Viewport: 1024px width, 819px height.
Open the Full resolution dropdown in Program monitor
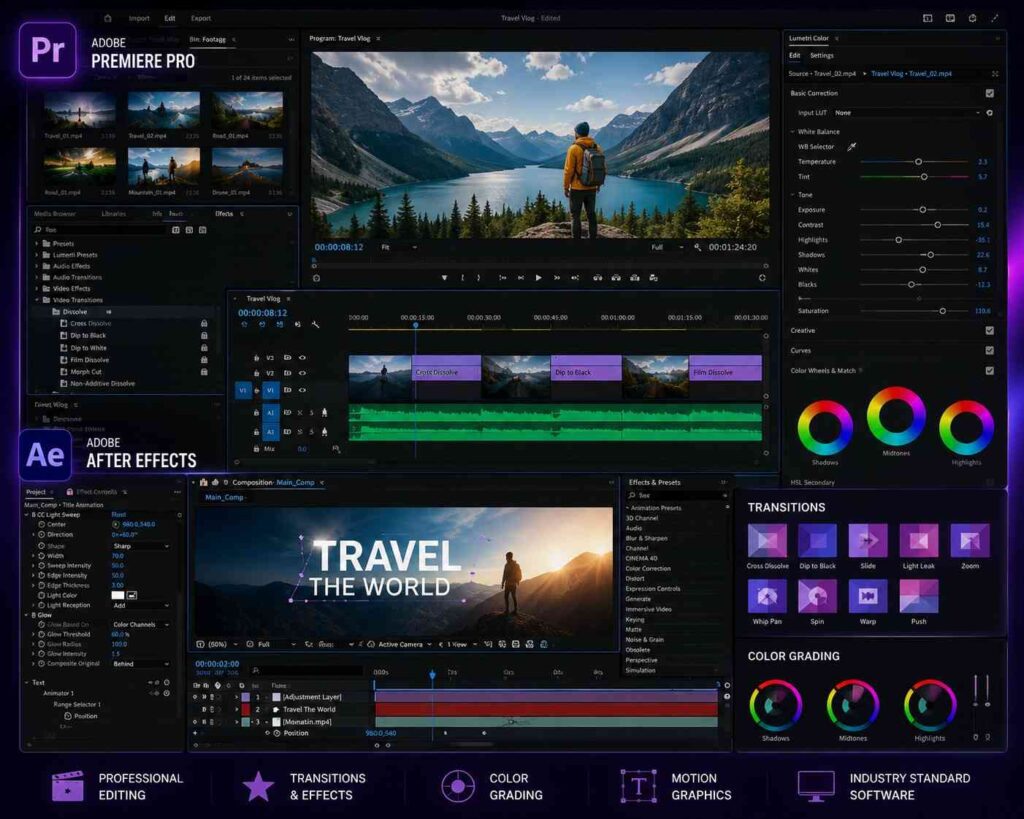pyautogui.click(x=667, y=248)
